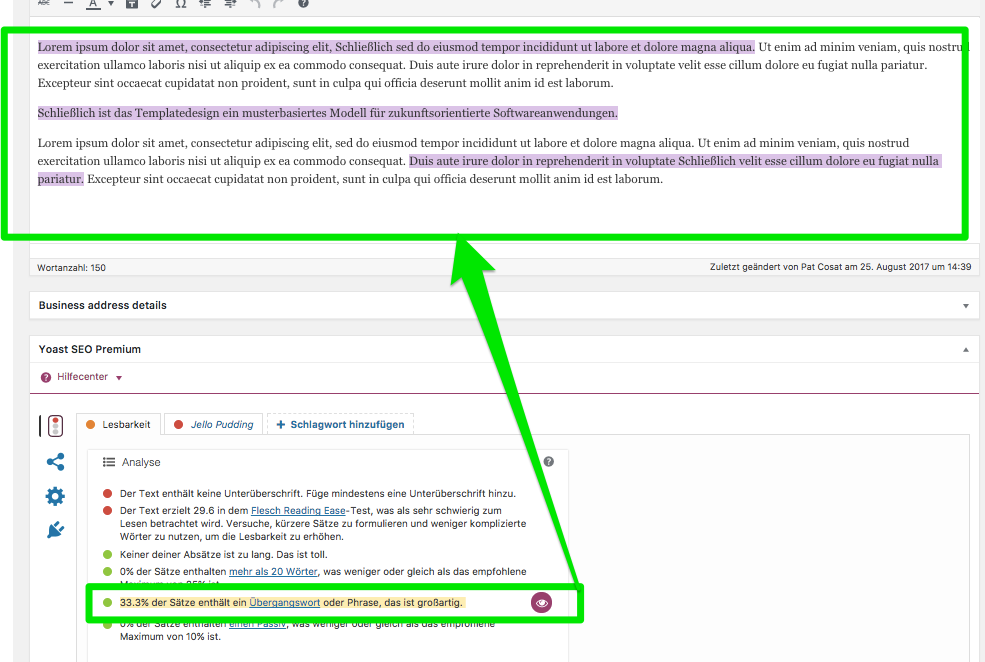
Task: Click the Zuletzt geändert von Pat Cosat text
Action: click(841, 267)
